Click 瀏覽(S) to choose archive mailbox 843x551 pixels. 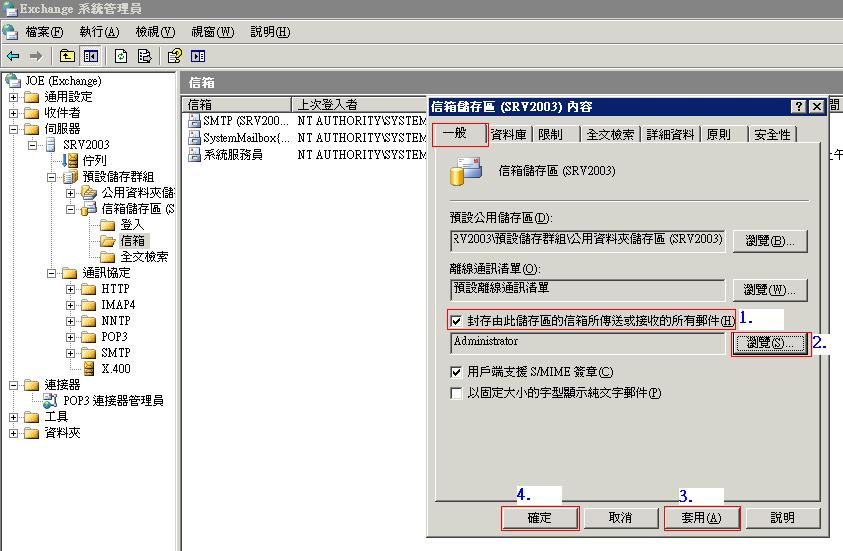[770, 343]
